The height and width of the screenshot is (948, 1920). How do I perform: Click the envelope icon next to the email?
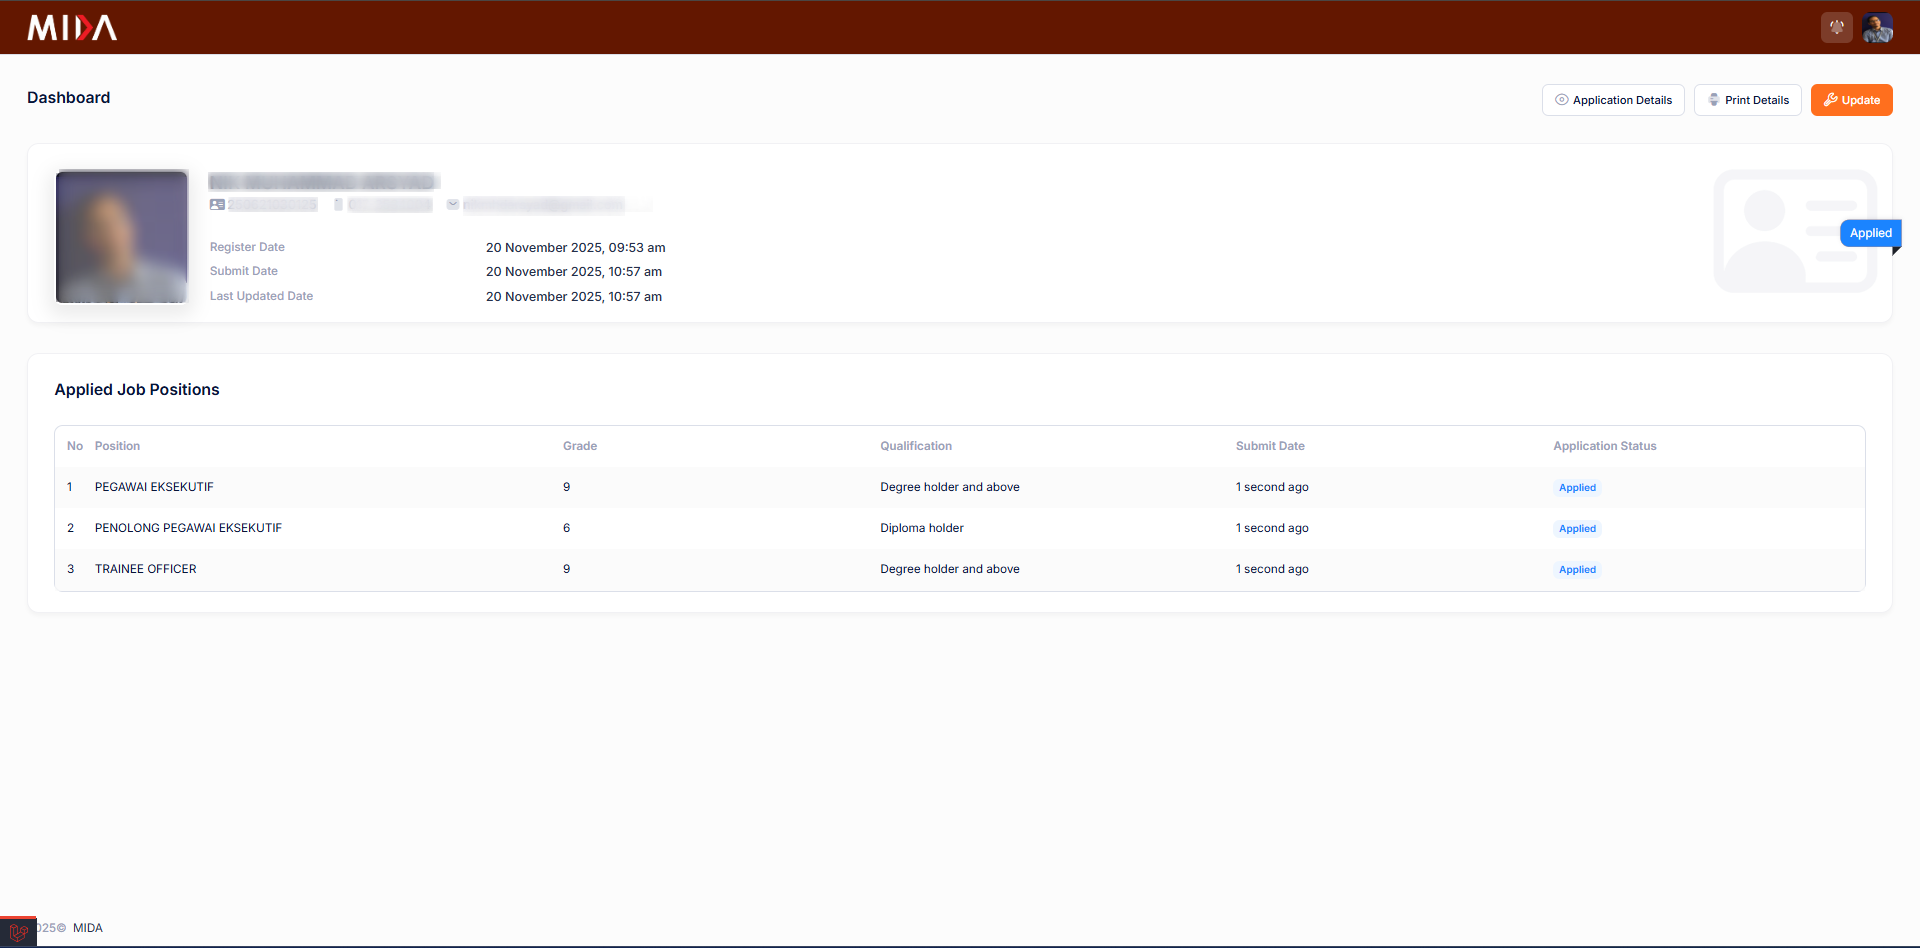pos(453,204)
